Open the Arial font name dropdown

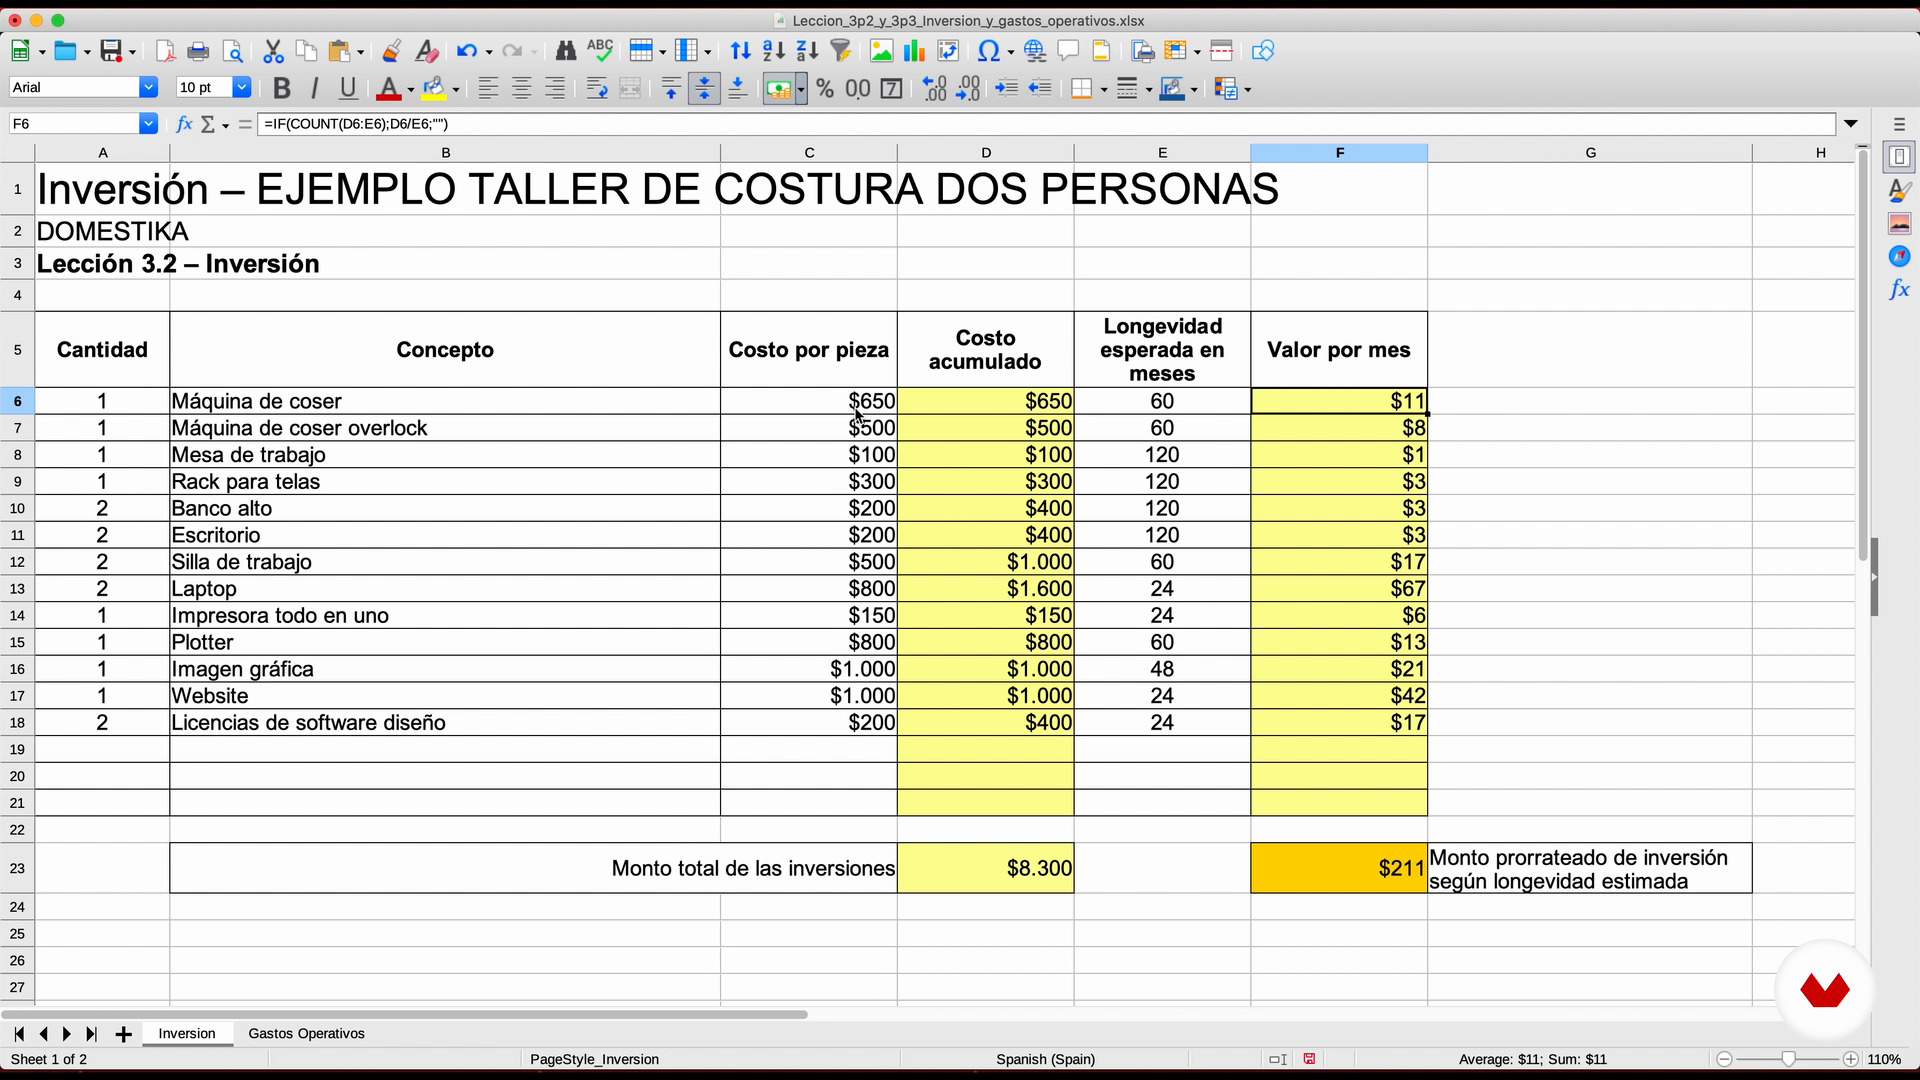(x=149, y=88)
